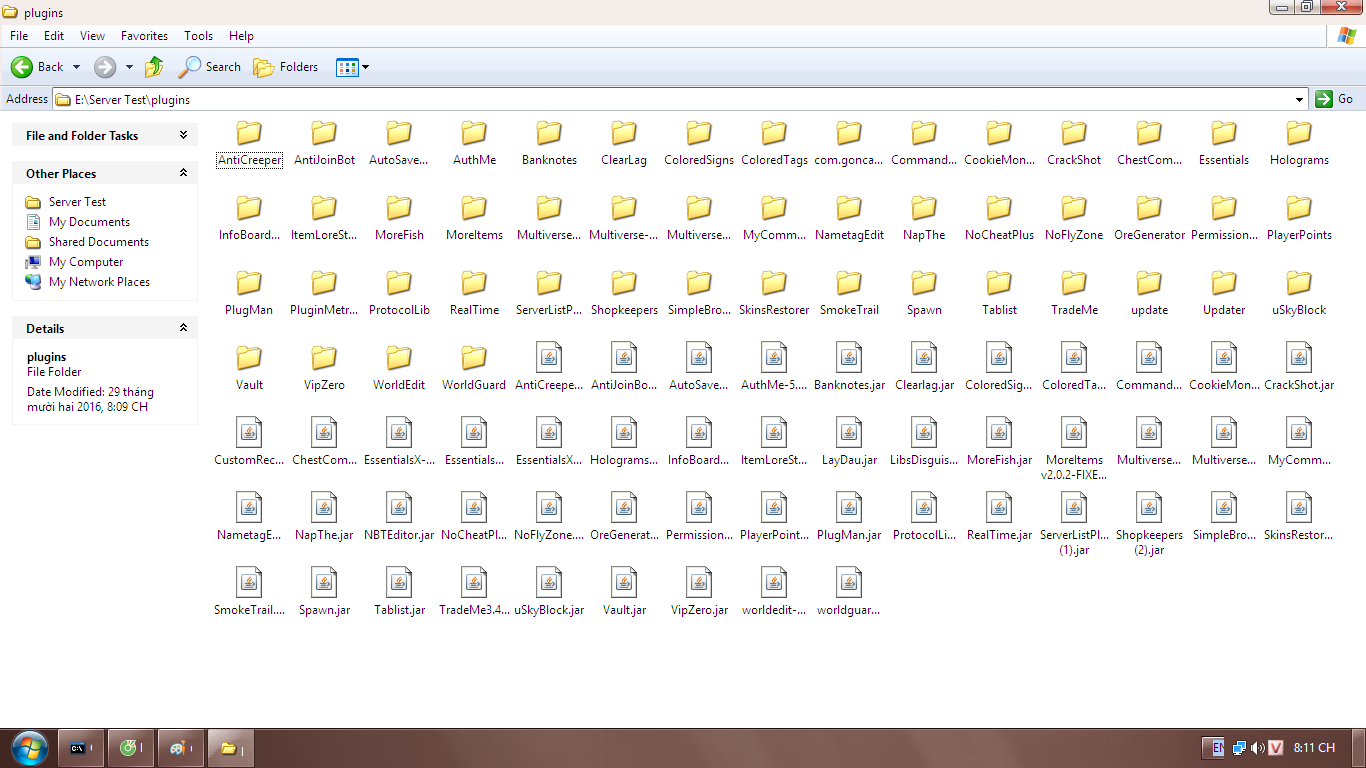Open the Views dropdown menu
1366x768 pixels.
tap(365, 67)
